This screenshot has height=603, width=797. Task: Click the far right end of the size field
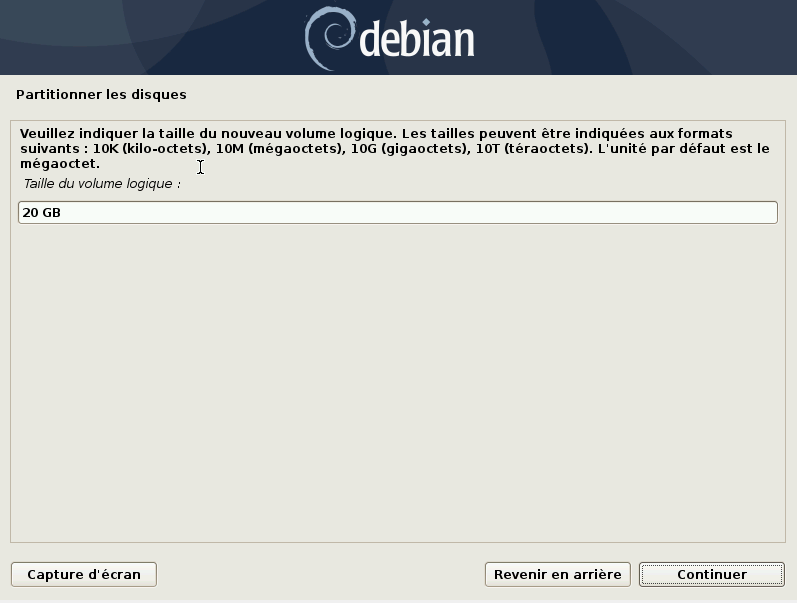click(x=768, y=213)
